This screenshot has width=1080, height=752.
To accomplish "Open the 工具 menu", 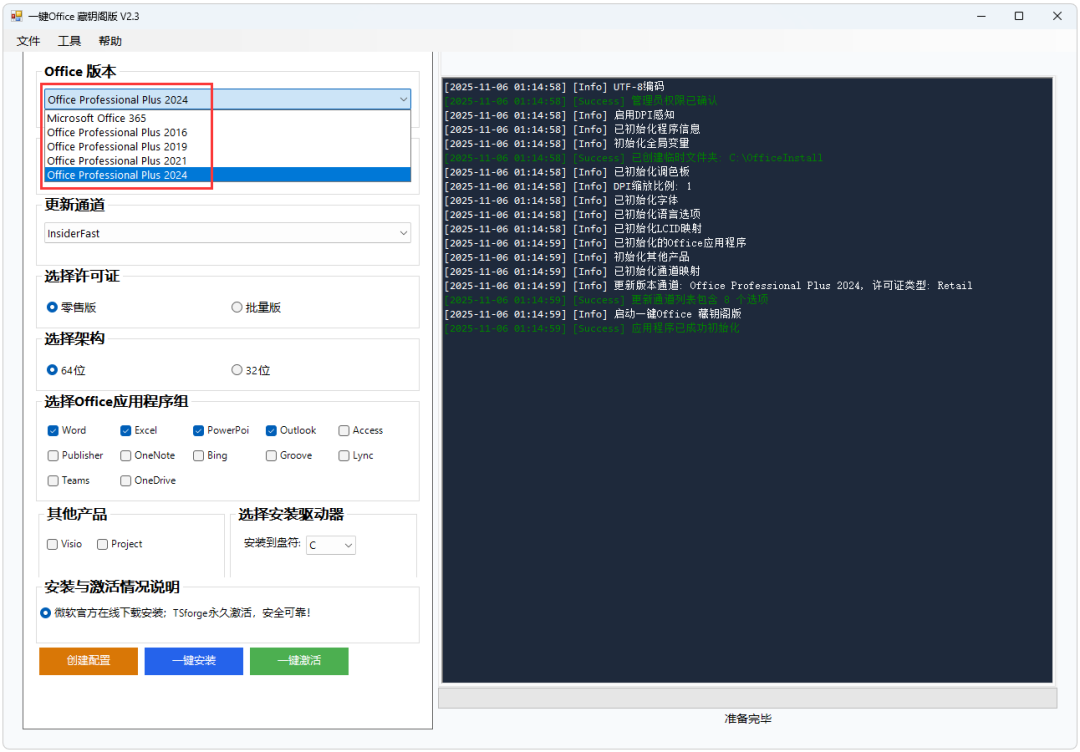I will coord(69,41).
